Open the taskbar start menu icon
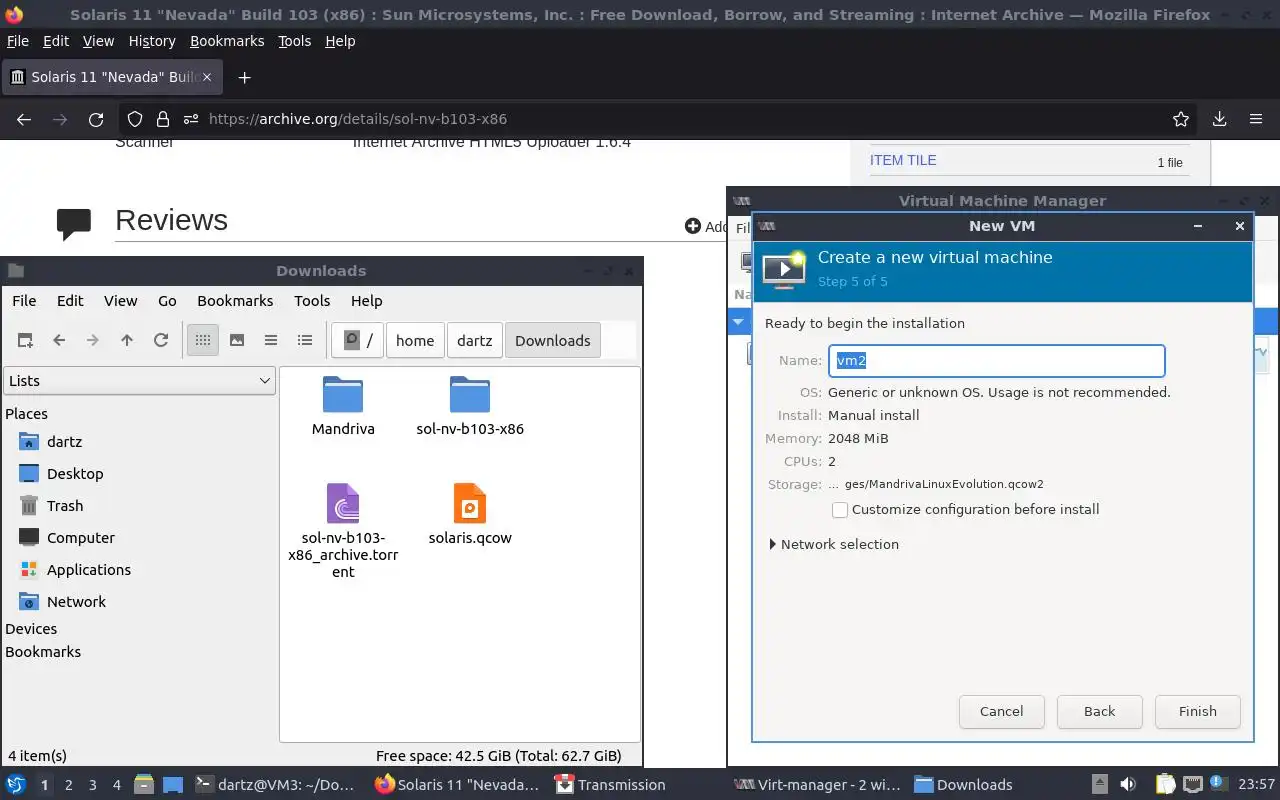This screenshot has width=1280, height=800. [16, 785]
